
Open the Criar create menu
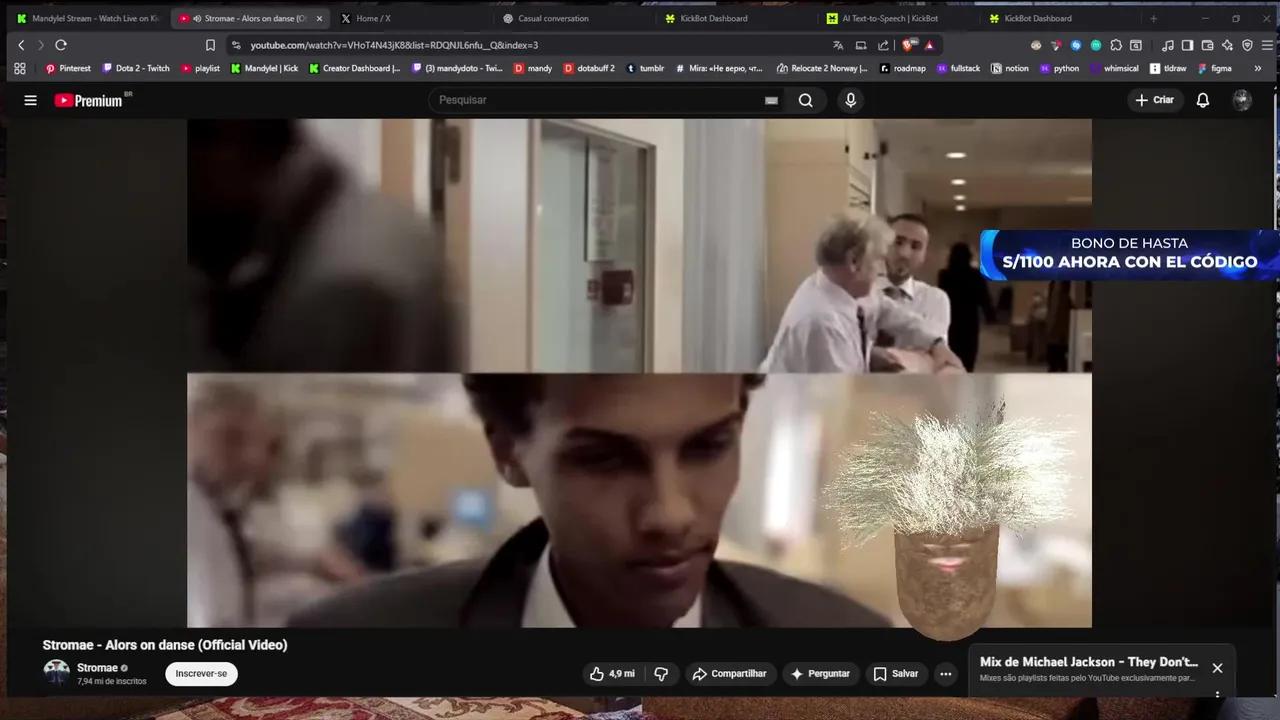tap(1155, 100)
